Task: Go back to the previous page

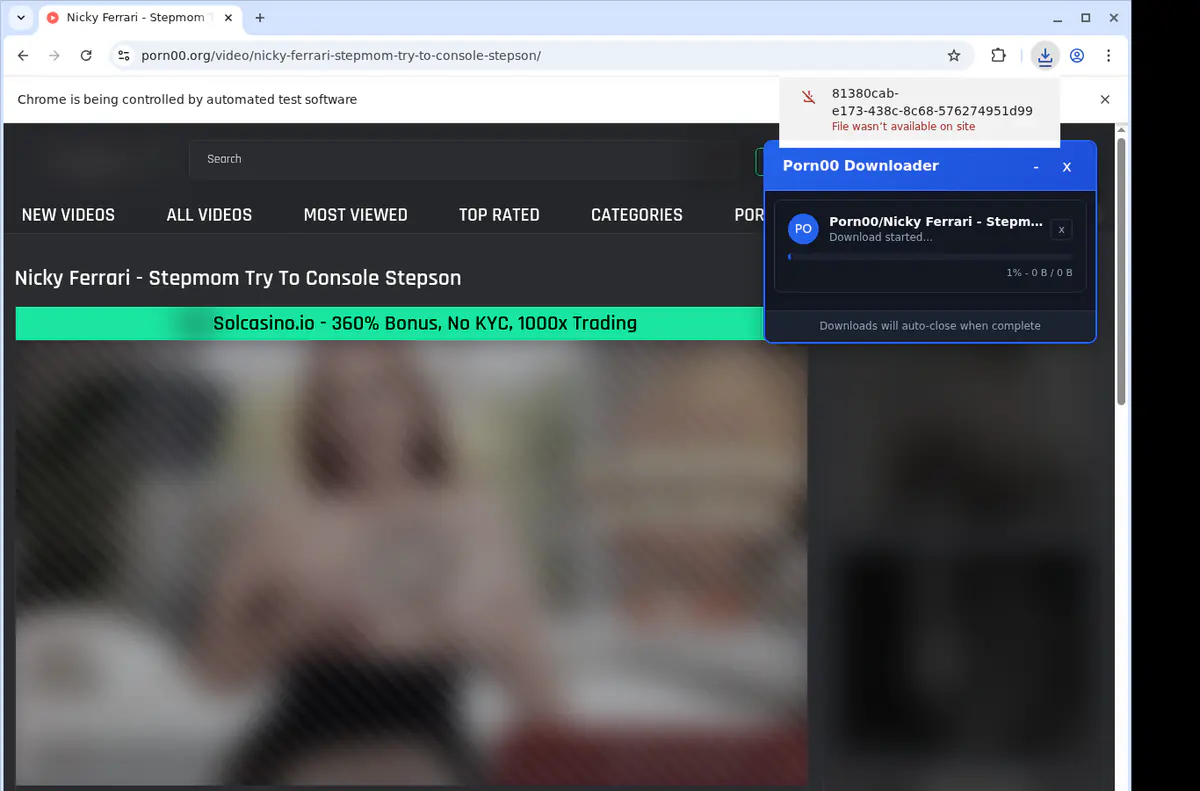Action: [x=23, y=56]
